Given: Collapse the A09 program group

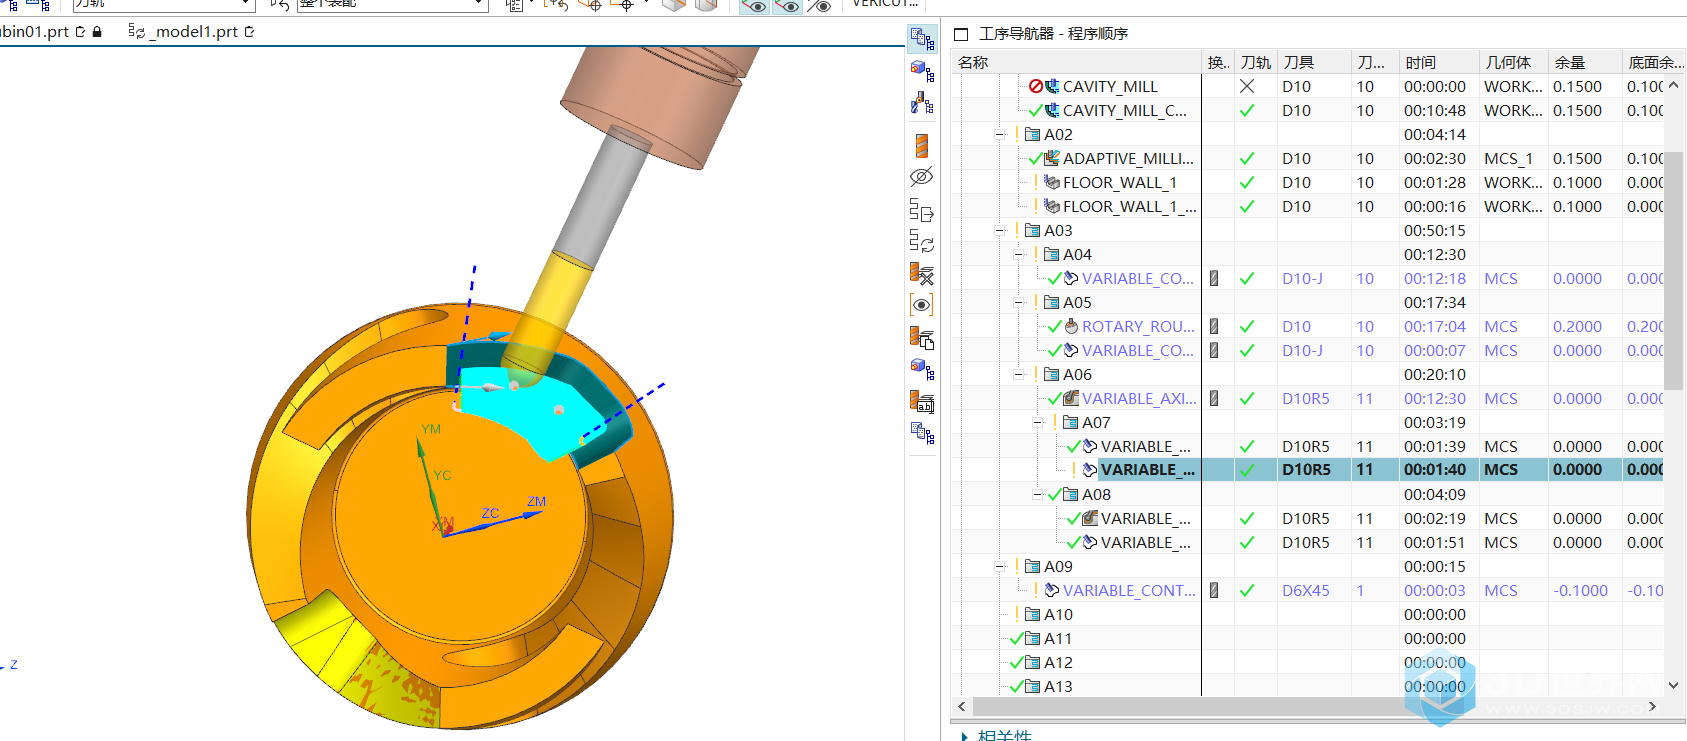Looking at the screenshot, I should pos(999,566).
